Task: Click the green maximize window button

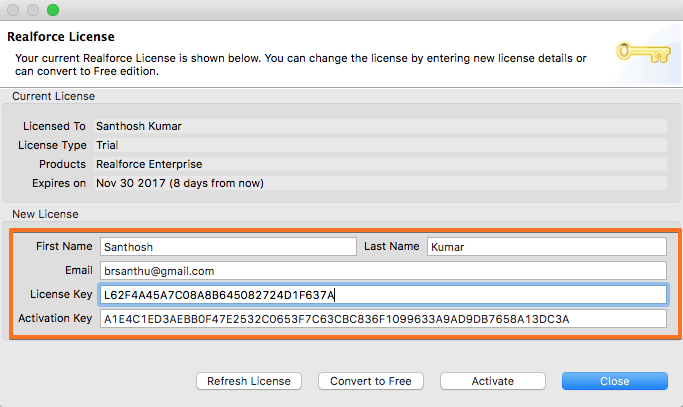Action: click(x=53, y=10)
